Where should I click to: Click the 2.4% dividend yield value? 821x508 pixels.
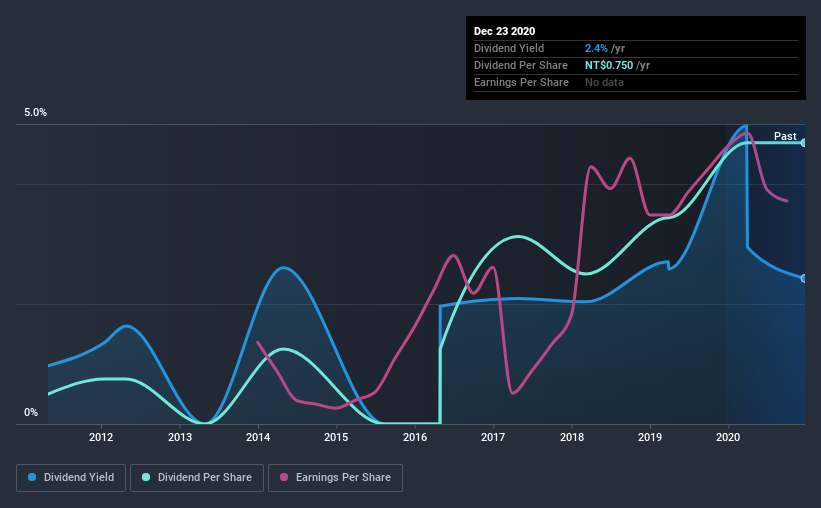pos(596,48)
